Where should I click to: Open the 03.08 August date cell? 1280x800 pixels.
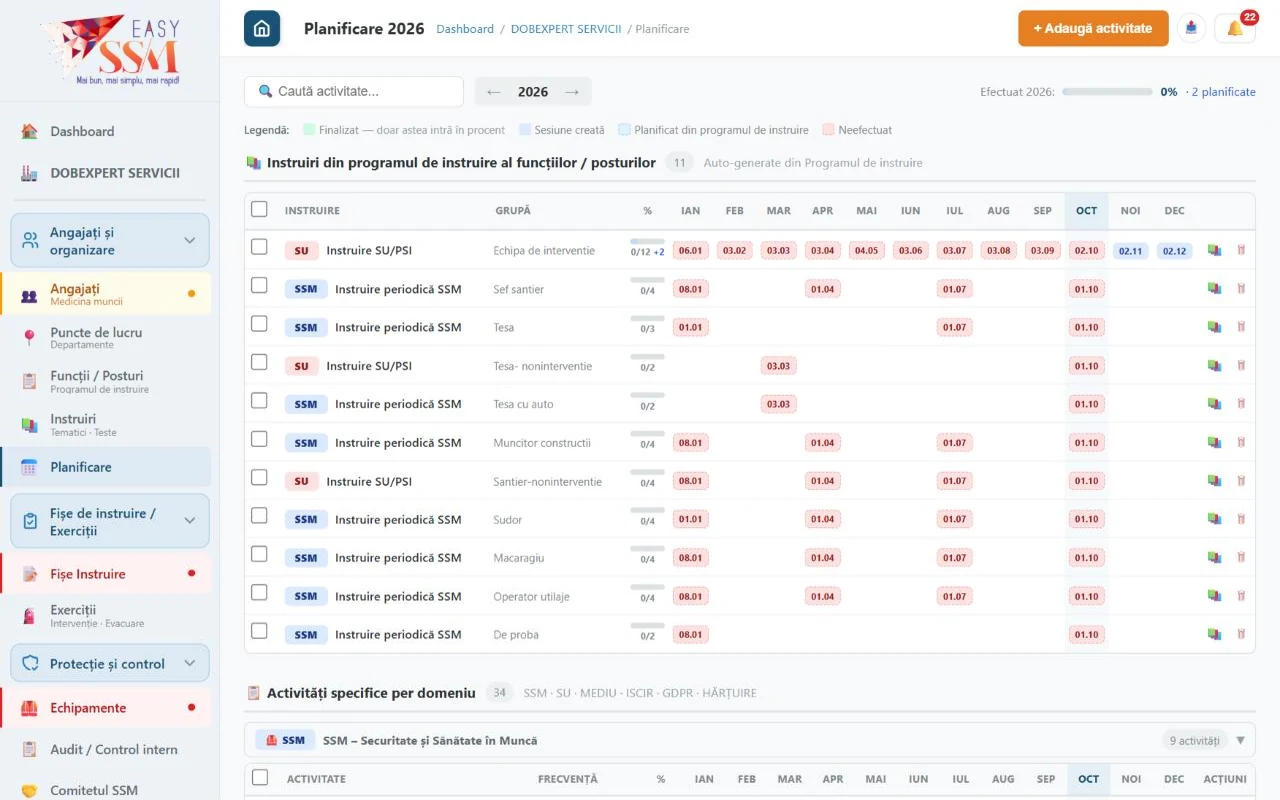click(998, 251)
